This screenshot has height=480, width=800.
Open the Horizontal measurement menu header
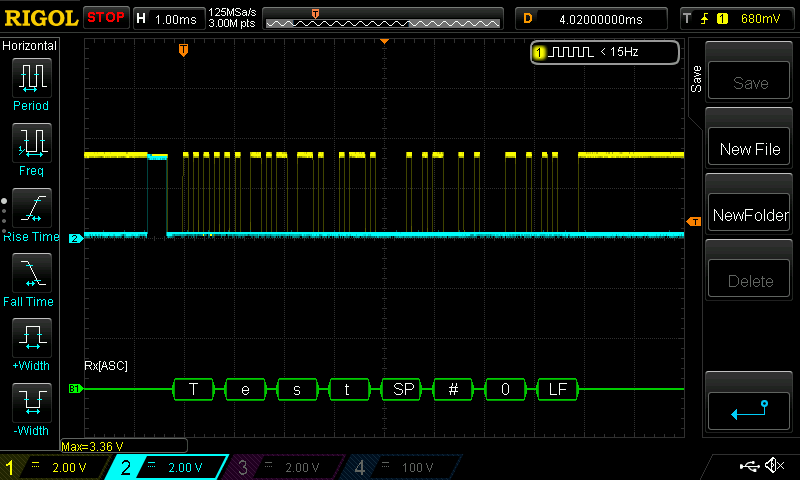(30, 46)
